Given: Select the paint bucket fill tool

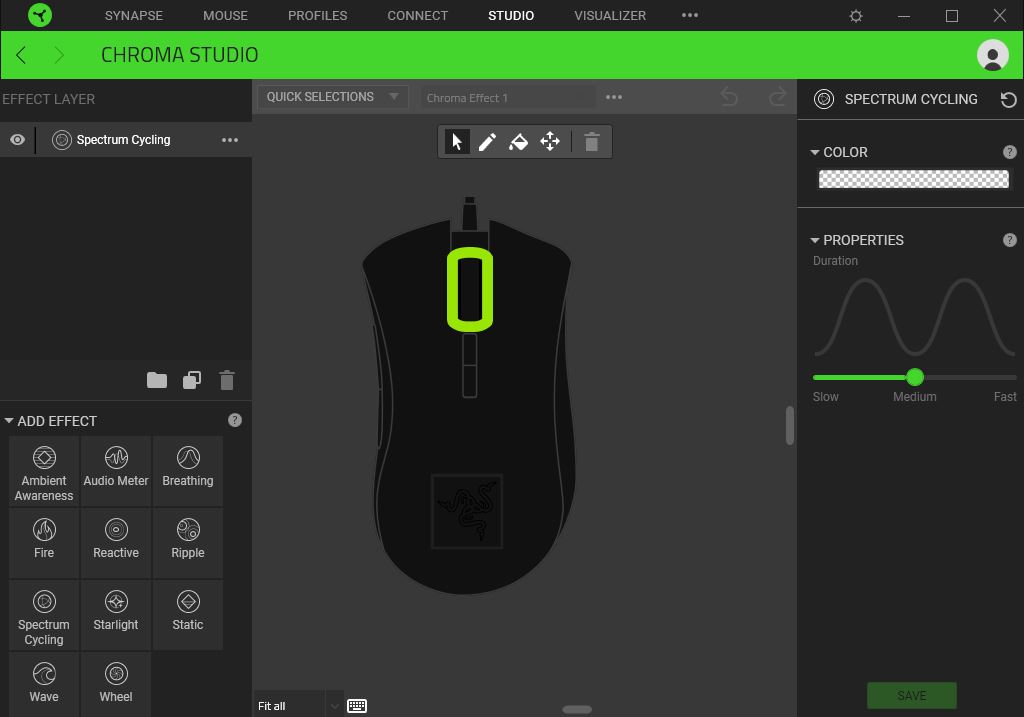Looking at the screenshot, I should point(519,141).
